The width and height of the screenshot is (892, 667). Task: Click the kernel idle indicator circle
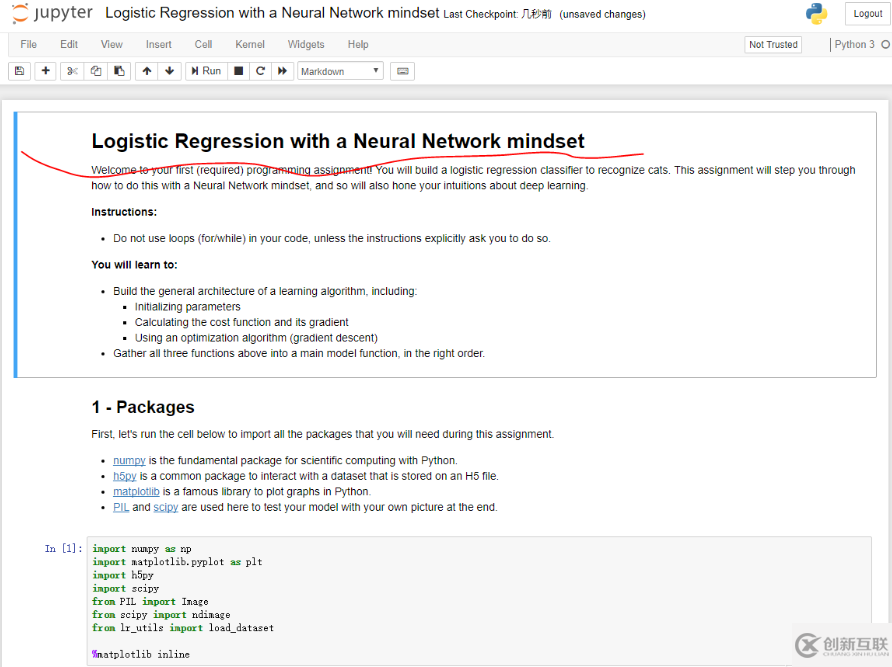pos(885,44)
